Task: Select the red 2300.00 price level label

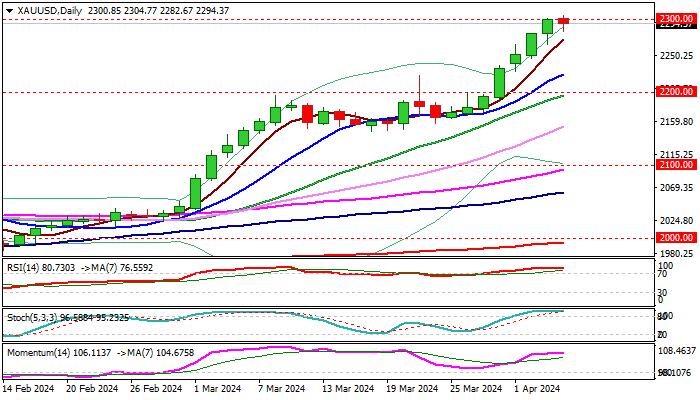Action: [676, 19]
